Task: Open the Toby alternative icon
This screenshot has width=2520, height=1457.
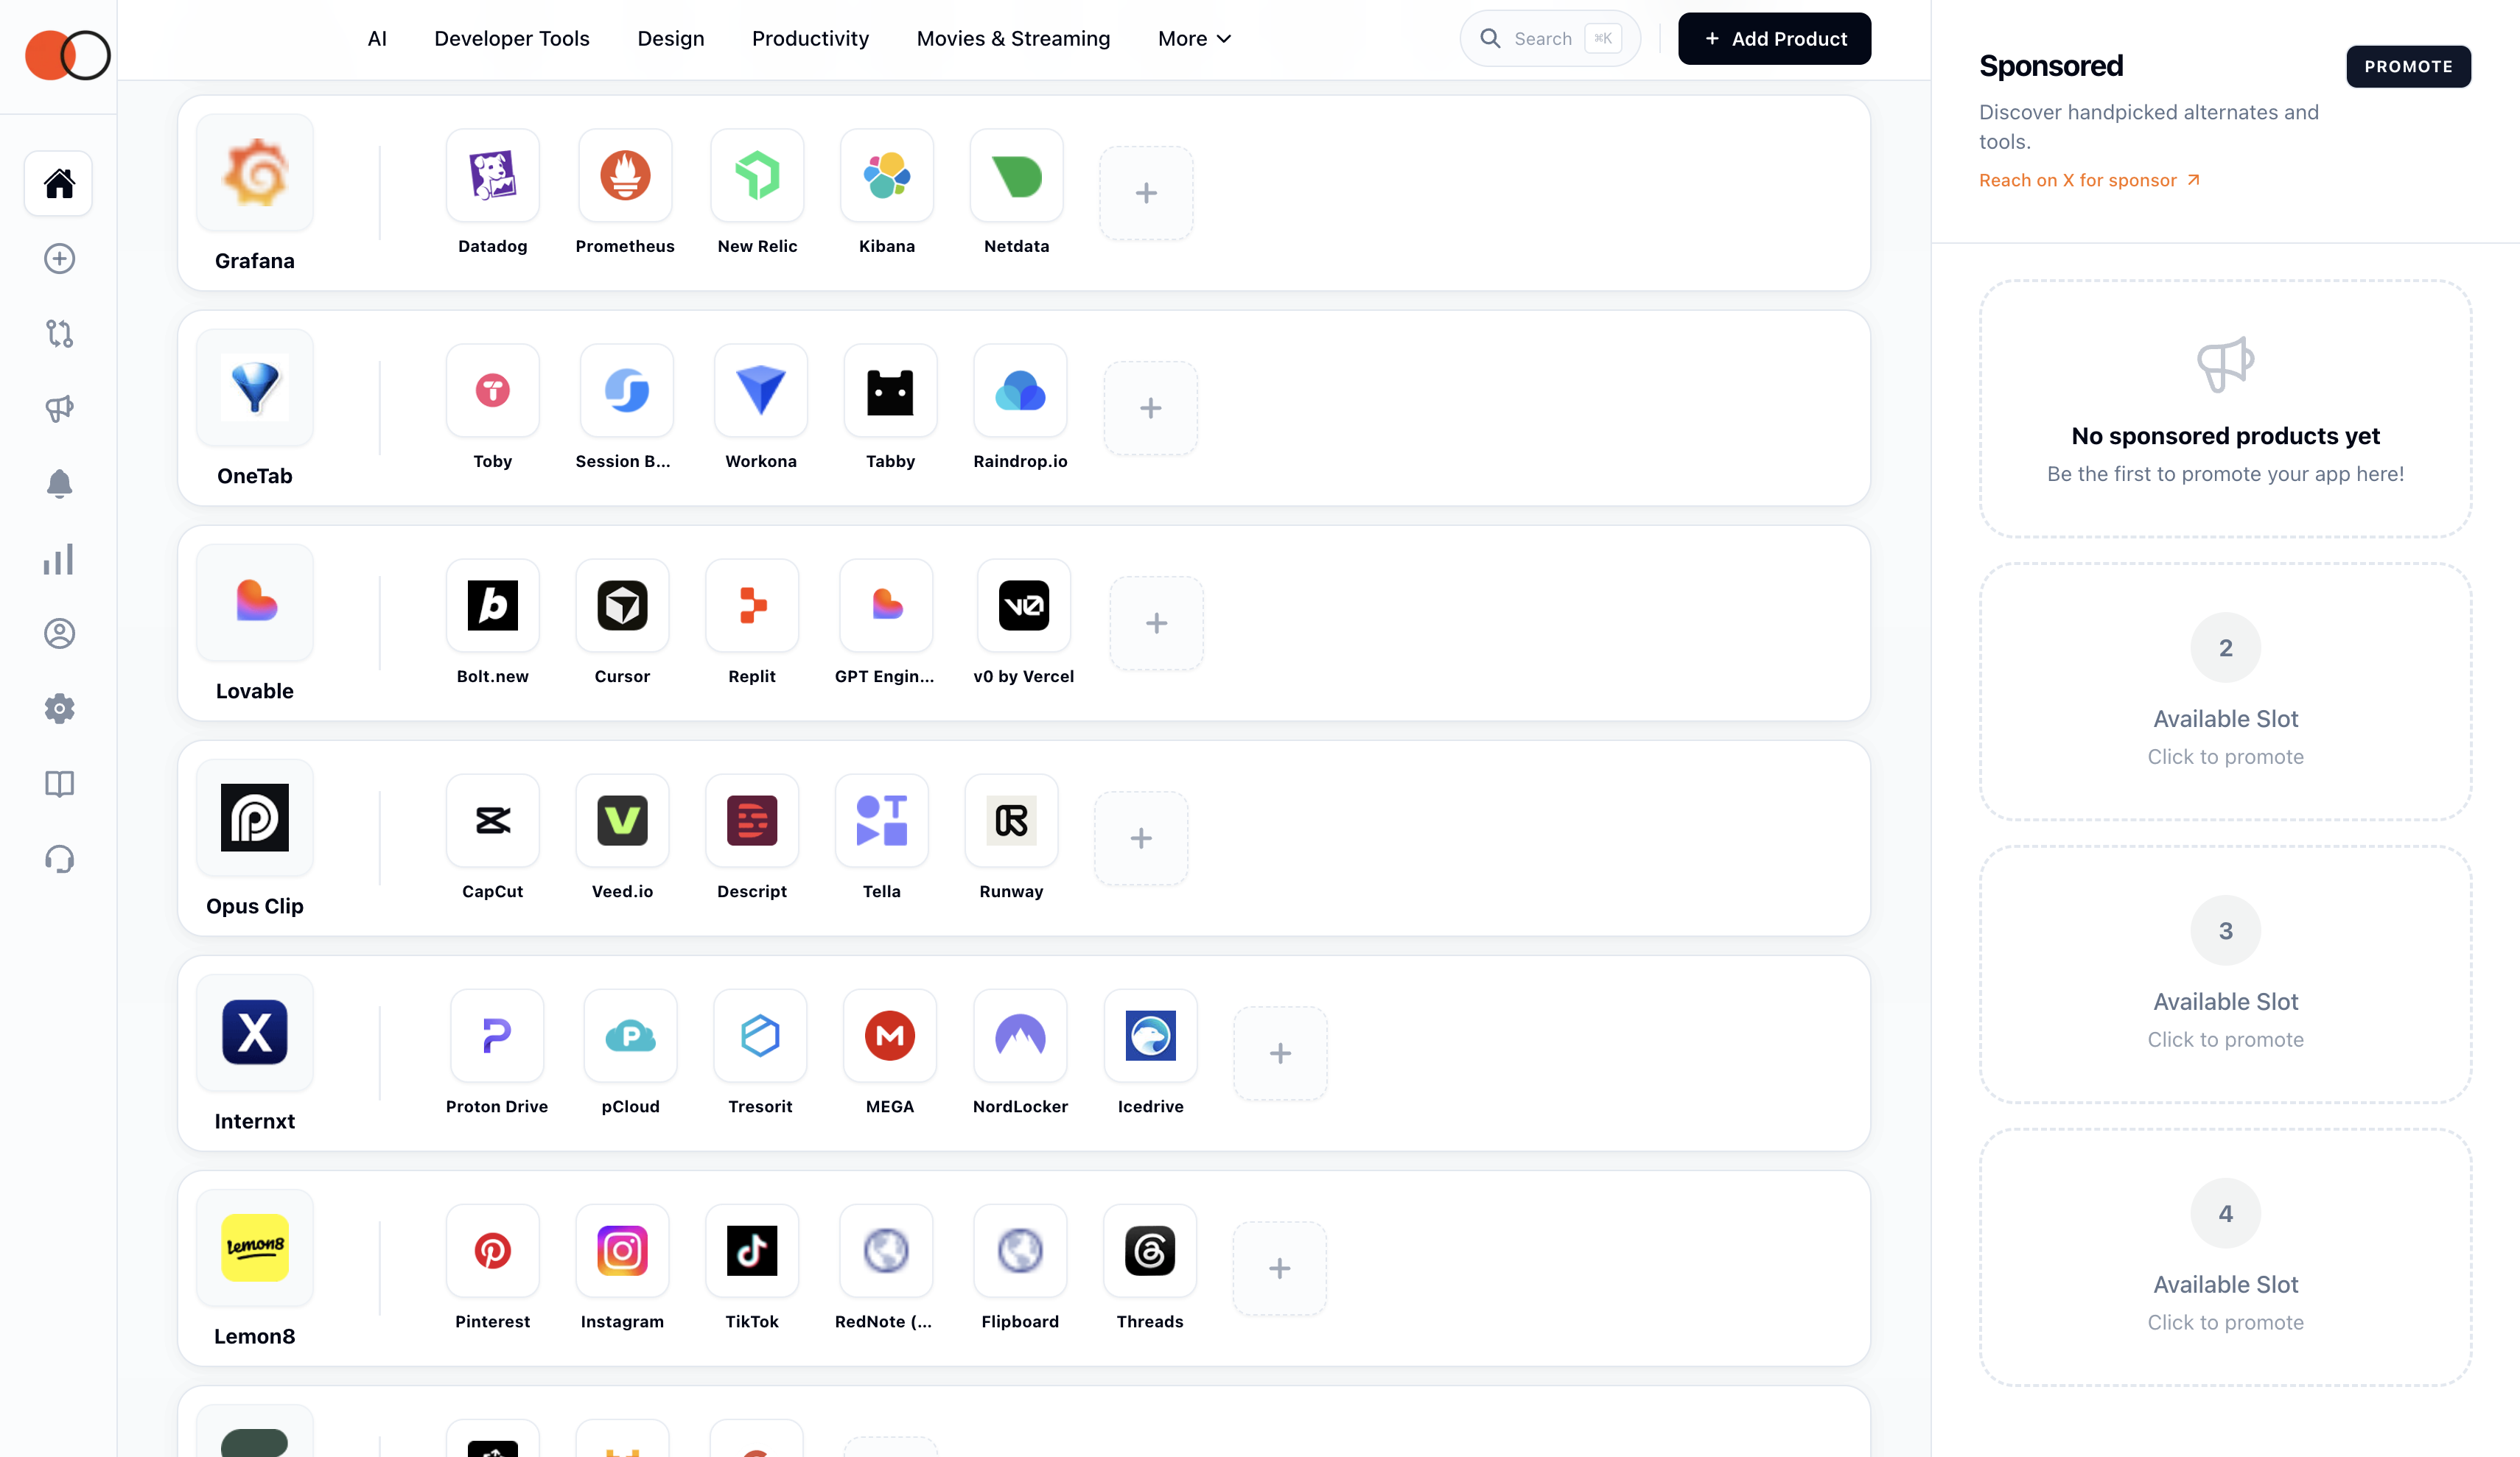Action: [492, 391]
